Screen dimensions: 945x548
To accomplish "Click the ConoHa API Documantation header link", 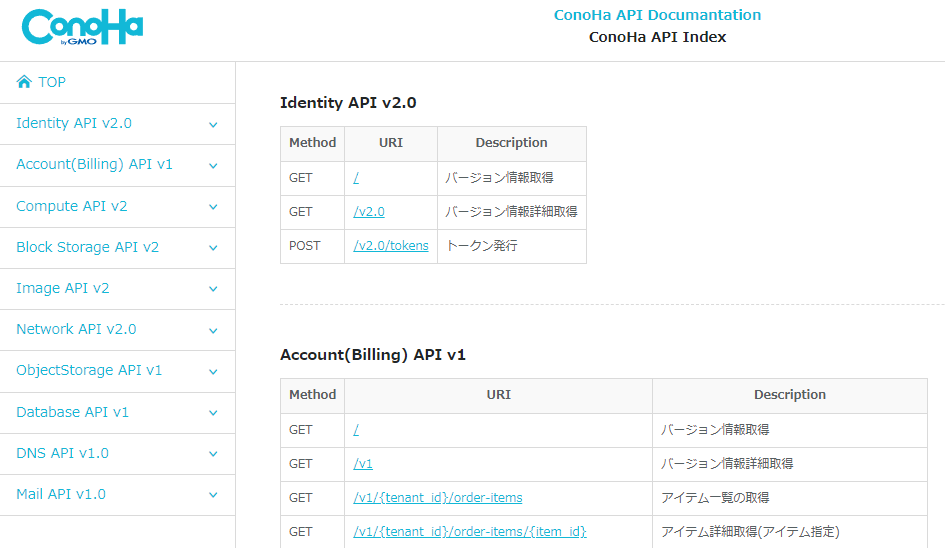I will [657, 15].
